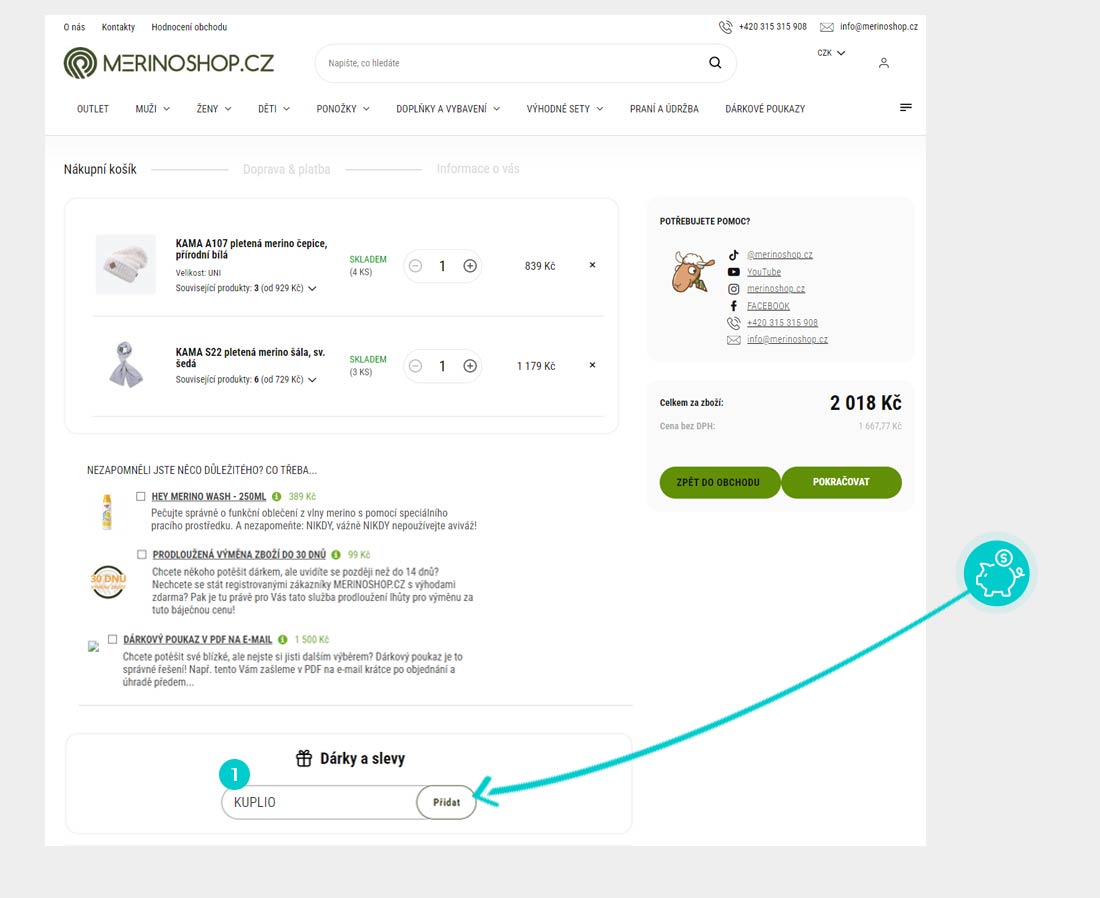
Task: Decrease quantity of KAMA S22 šála
Action: tap(415, 366)
